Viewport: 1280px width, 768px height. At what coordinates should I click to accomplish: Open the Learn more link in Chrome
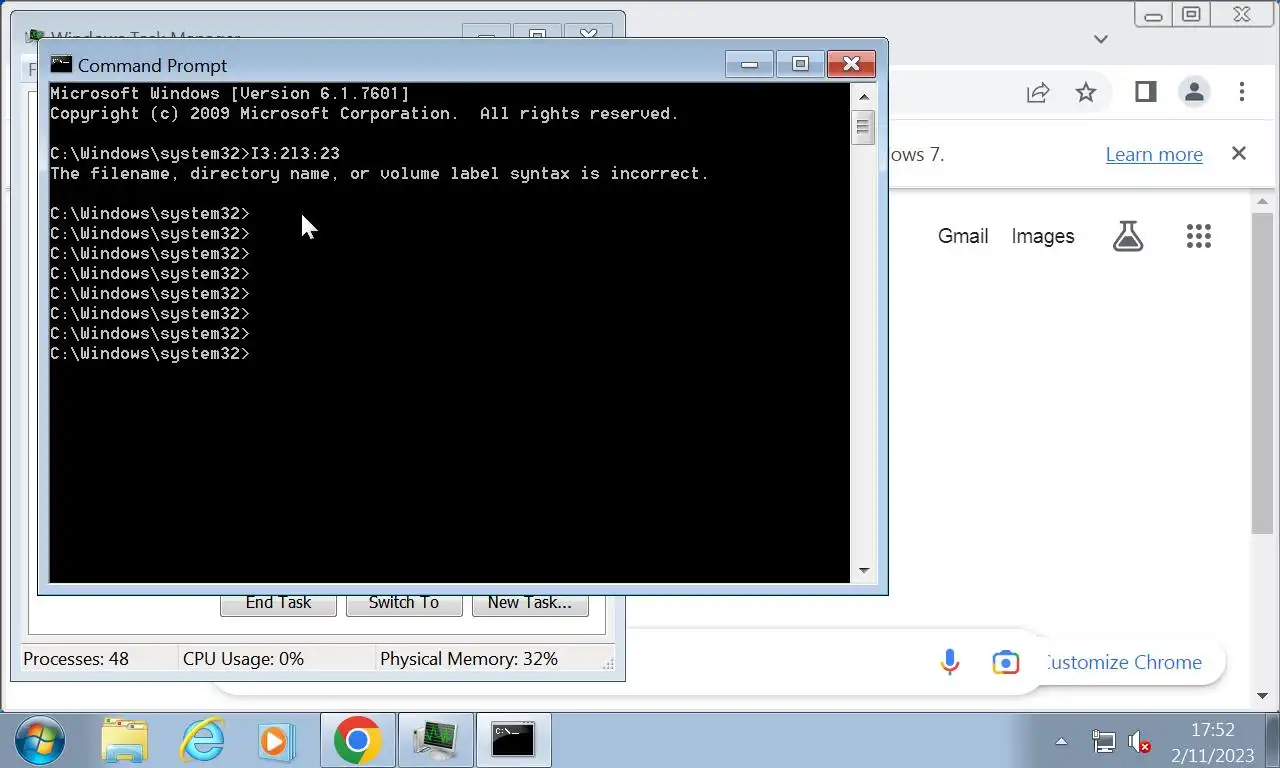(1154, 154)
